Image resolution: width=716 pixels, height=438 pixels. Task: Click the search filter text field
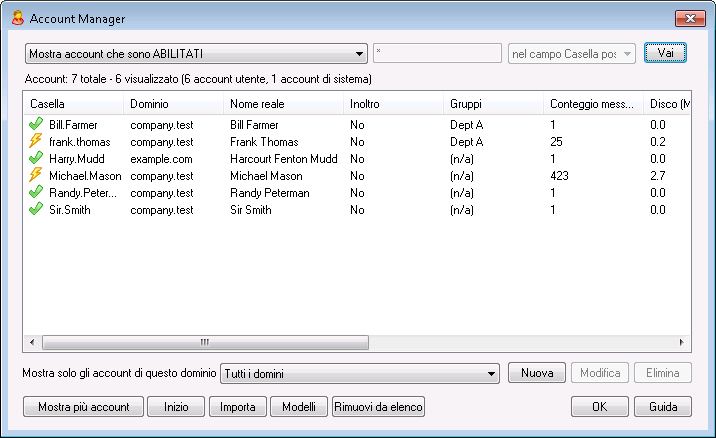[x=437, y=53]
